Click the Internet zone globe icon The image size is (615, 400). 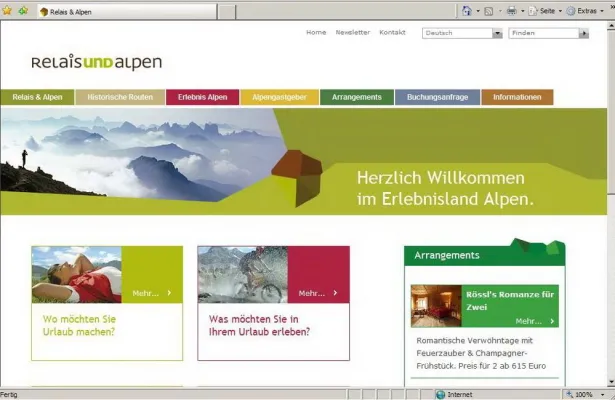(x=440, y=395)
